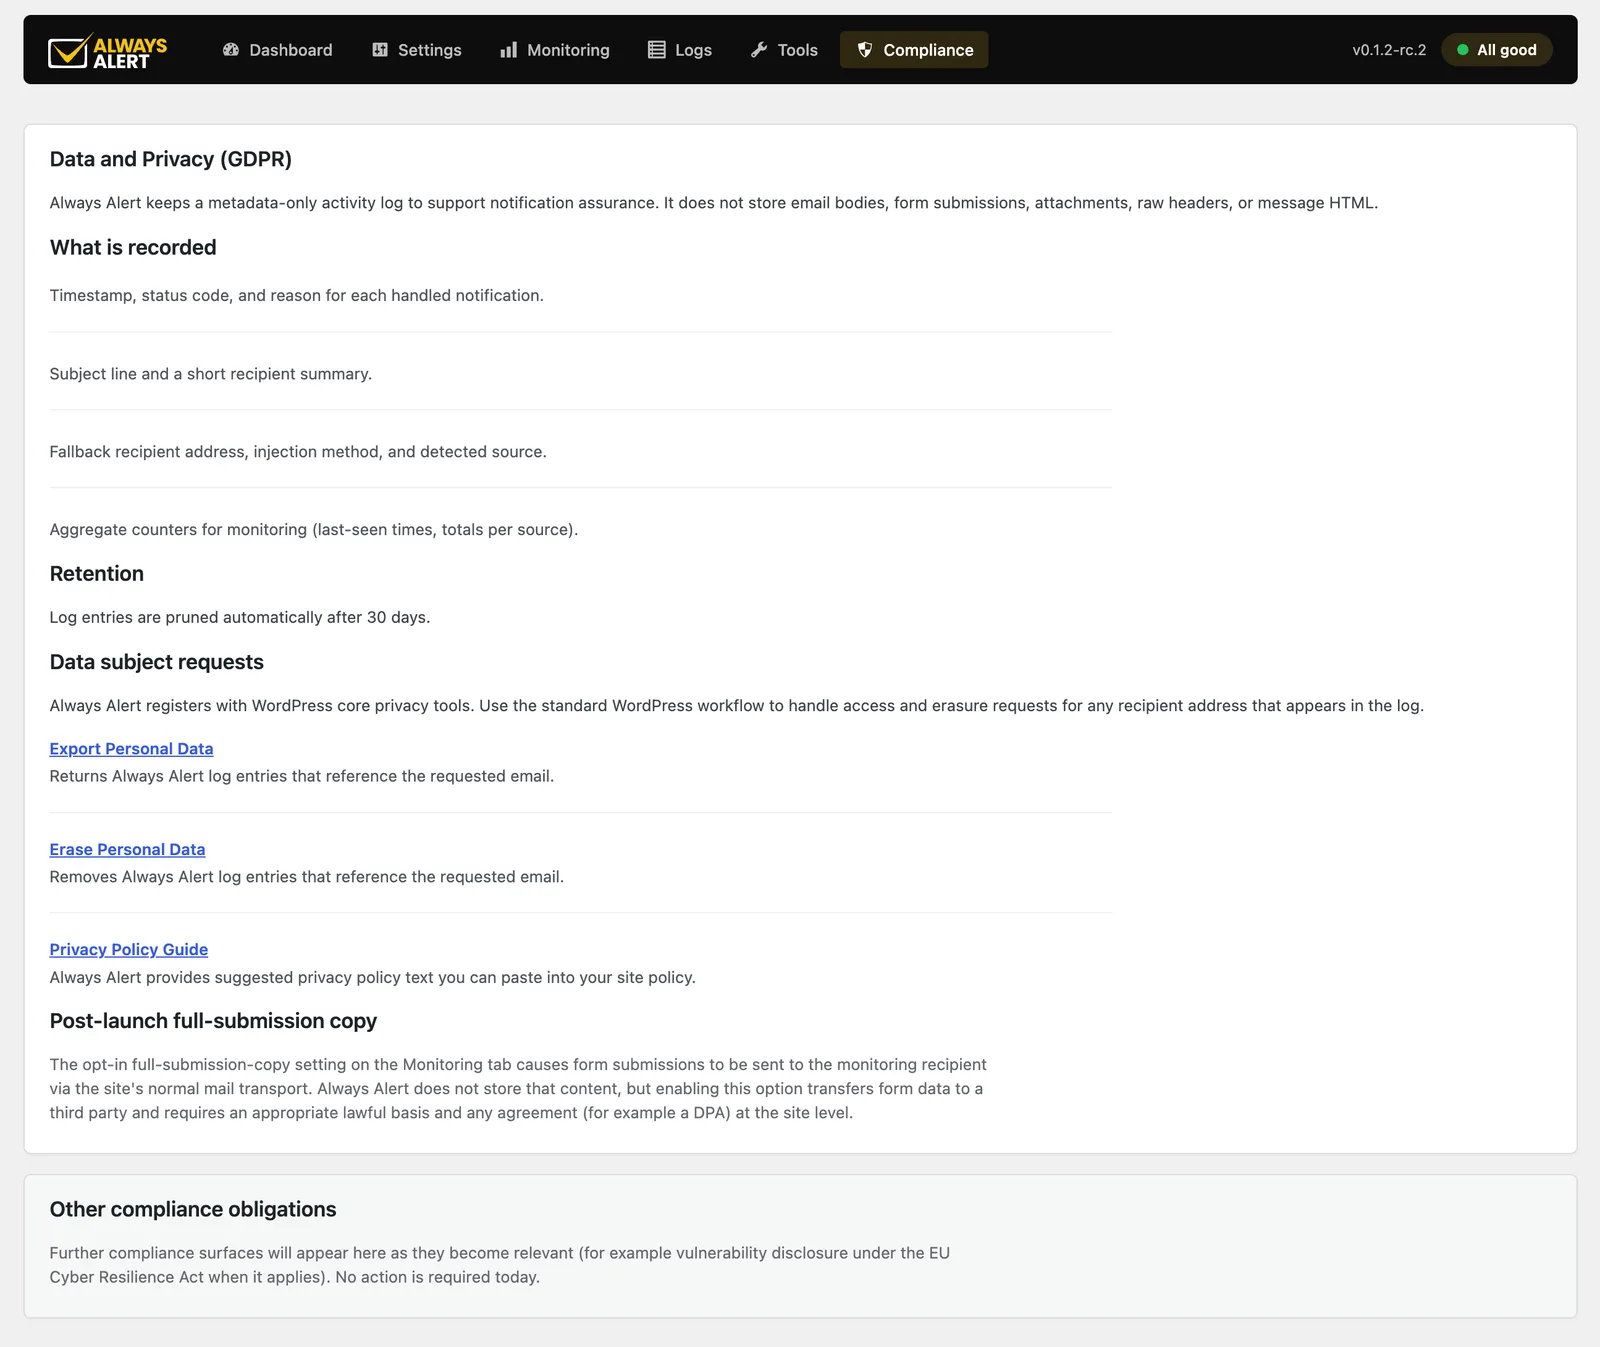The image size is (1600, 1347).
Task: Click the Tools wrench icon
Action: click(759, 50)
